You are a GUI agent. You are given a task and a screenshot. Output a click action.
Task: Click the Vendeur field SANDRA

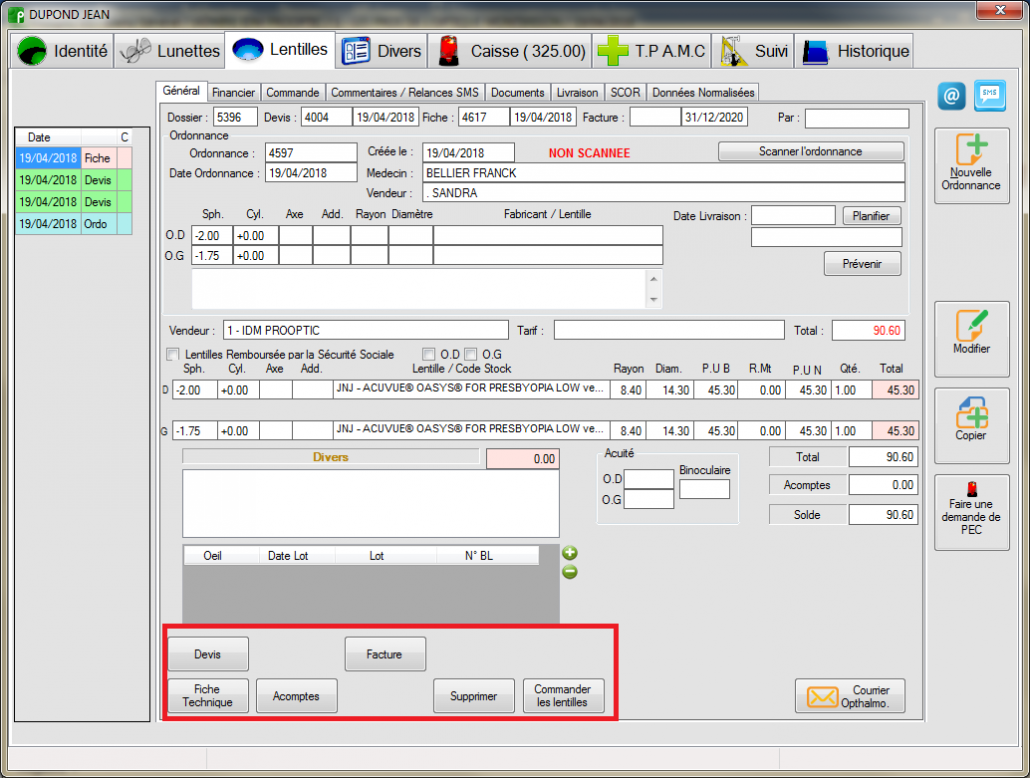(663, 193)
